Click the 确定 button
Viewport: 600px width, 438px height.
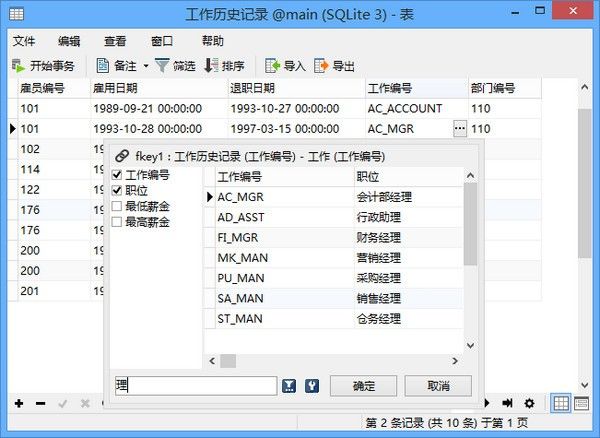point(365,385)
